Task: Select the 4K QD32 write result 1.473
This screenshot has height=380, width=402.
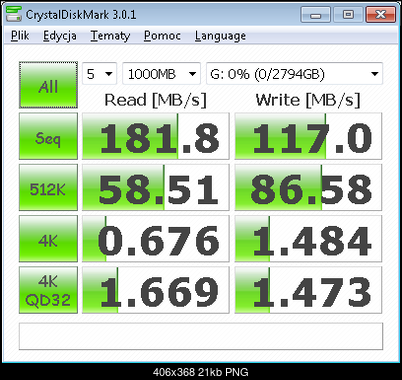Action: pos(308,290)
